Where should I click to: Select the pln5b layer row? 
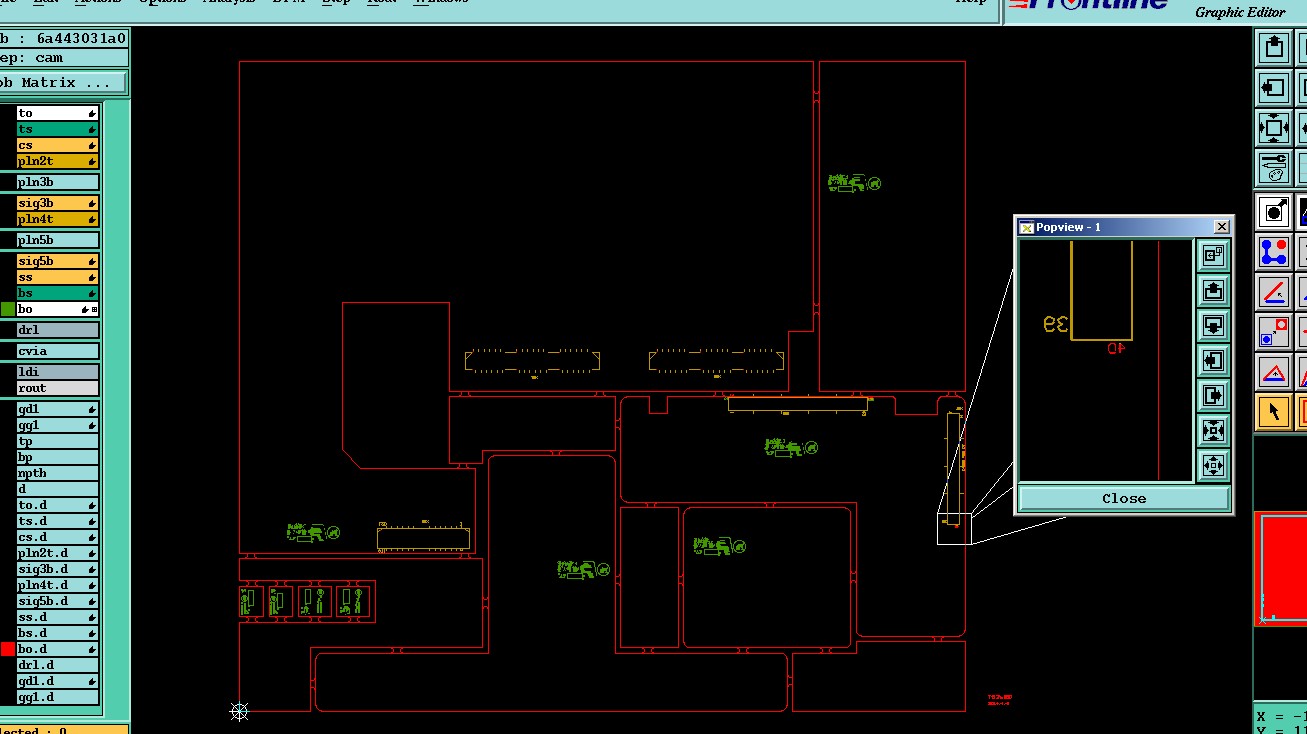pos(58,240)
